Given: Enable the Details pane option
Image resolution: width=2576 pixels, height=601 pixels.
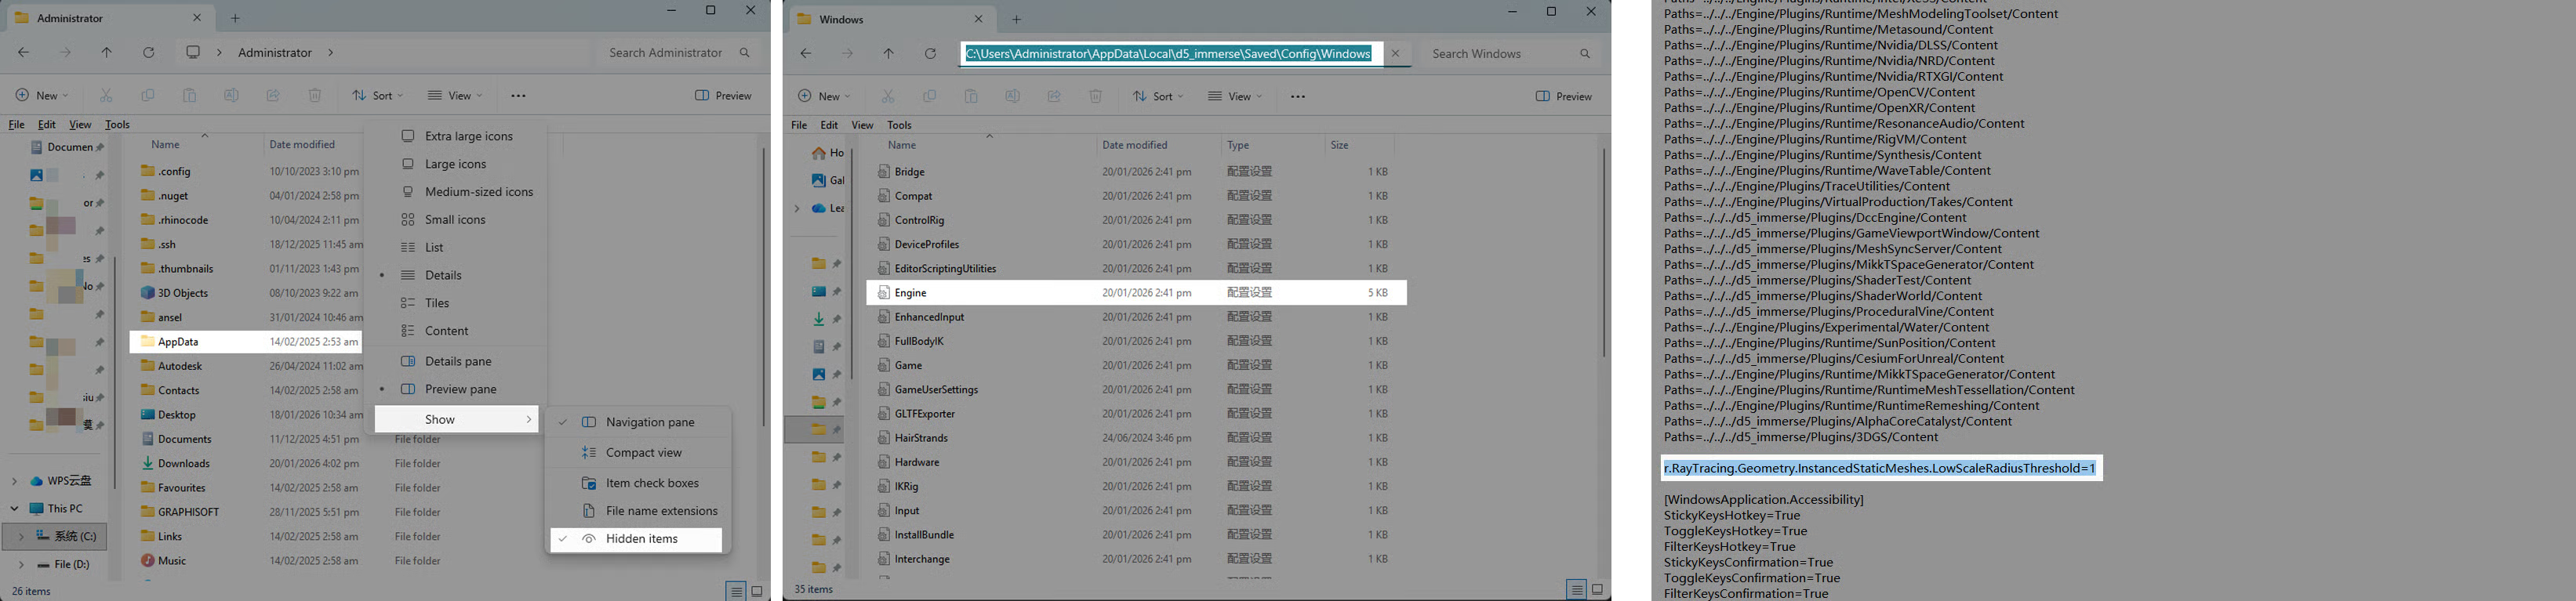Looking at the screenshot, I should pyautogui.click(x=456, y=361).
